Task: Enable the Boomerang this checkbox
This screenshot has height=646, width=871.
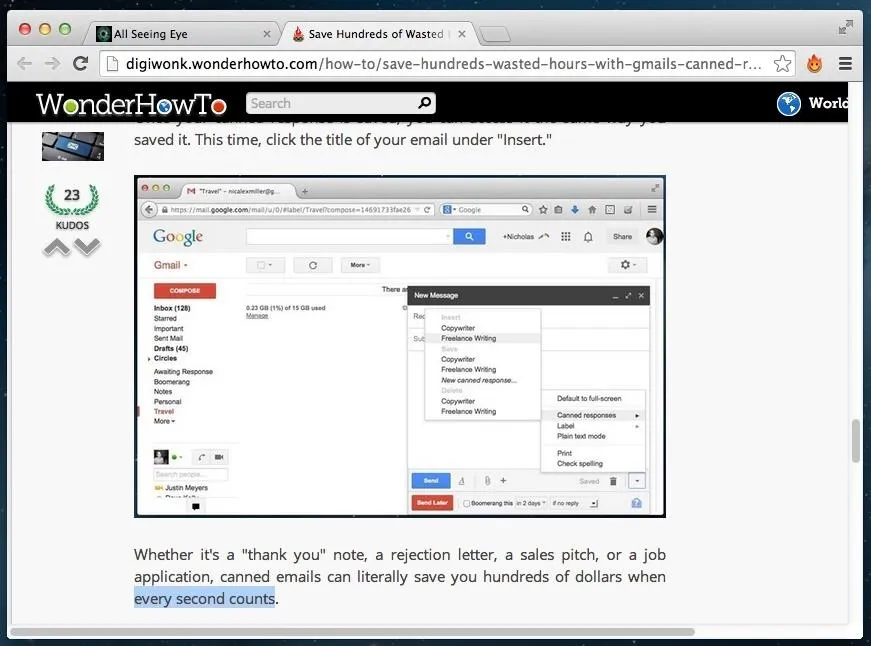Action: pos(467,504)
